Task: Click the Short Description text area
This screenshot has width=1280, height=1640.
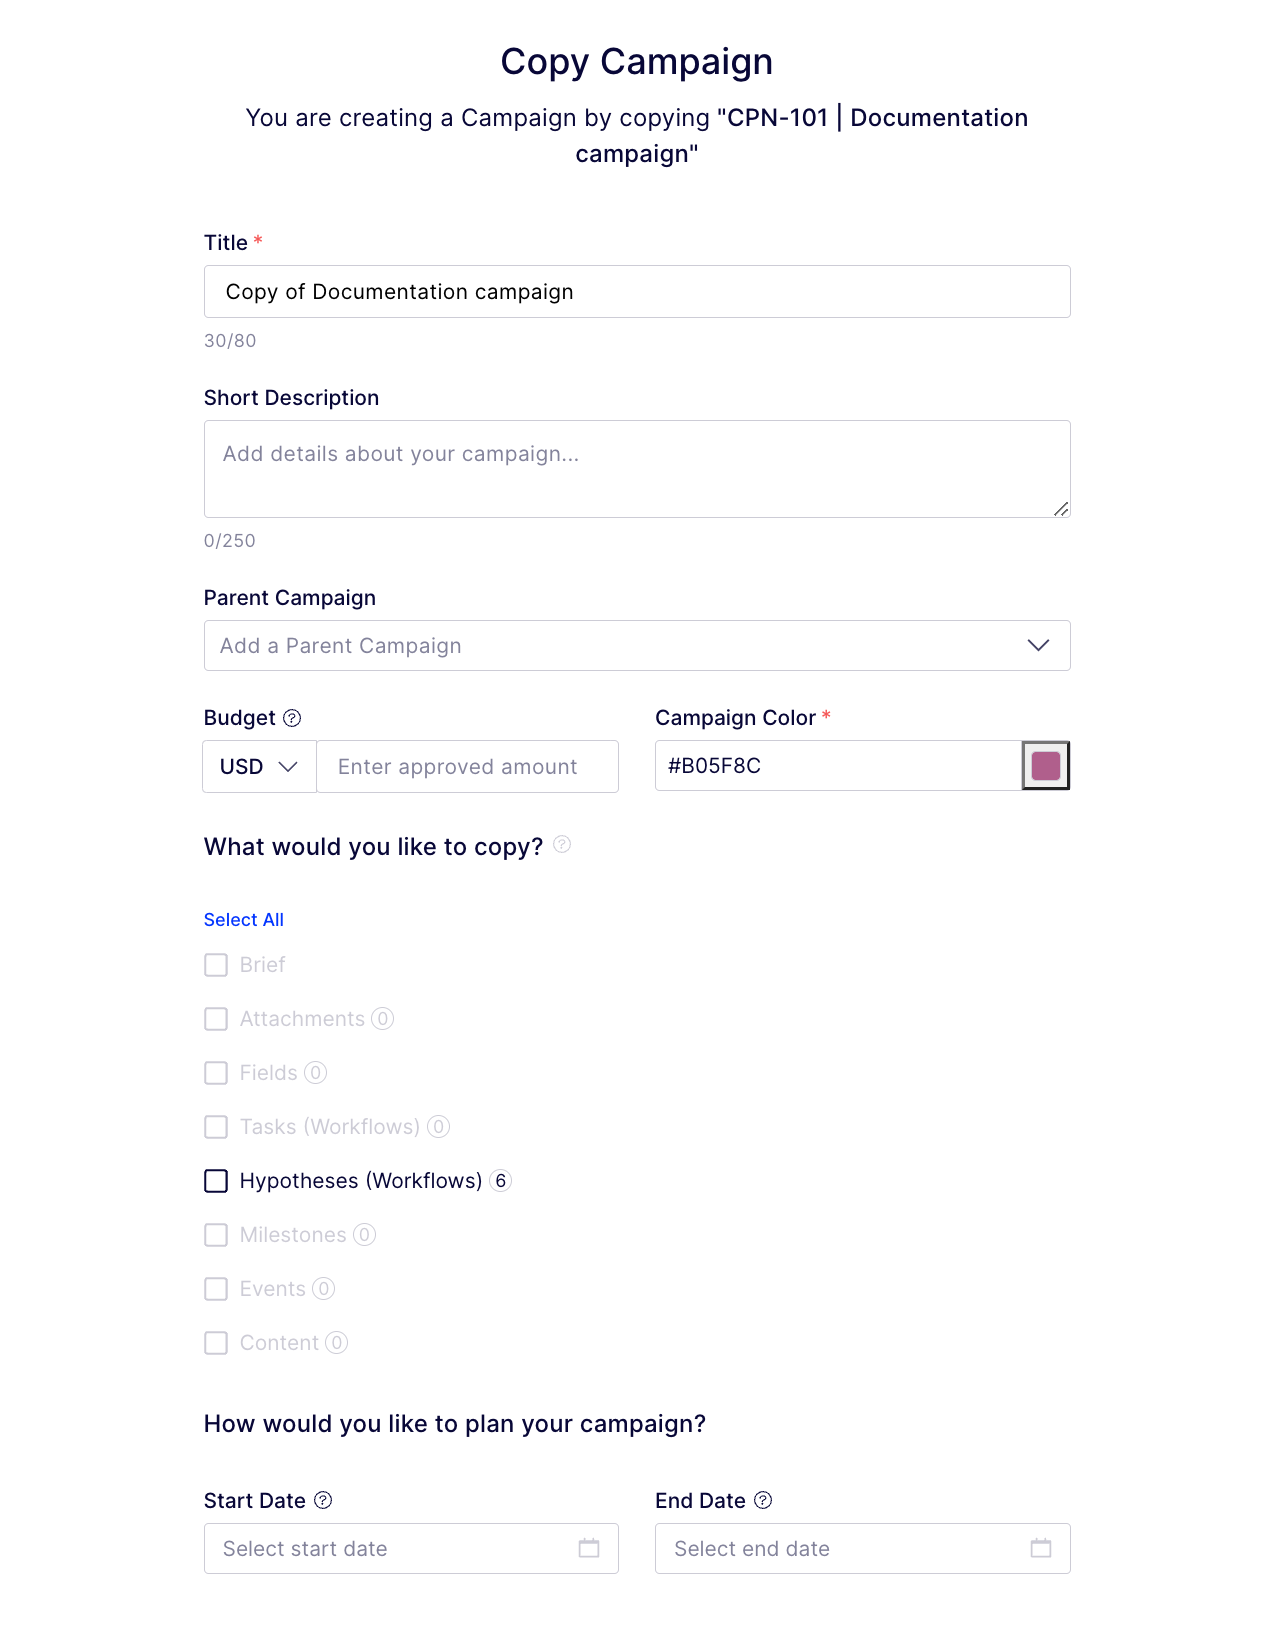Action: pos(637,469)
